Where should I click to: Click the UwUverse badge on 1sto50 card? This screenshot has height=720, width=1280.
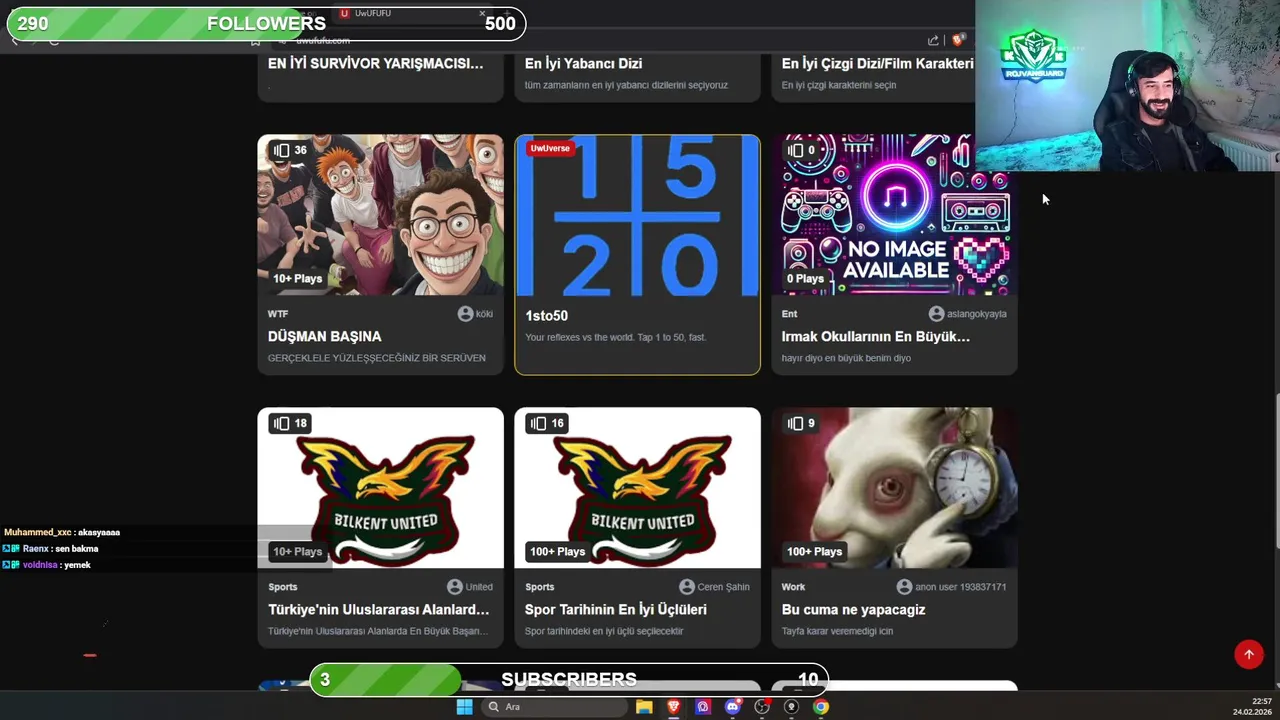[x=550, y=148]
